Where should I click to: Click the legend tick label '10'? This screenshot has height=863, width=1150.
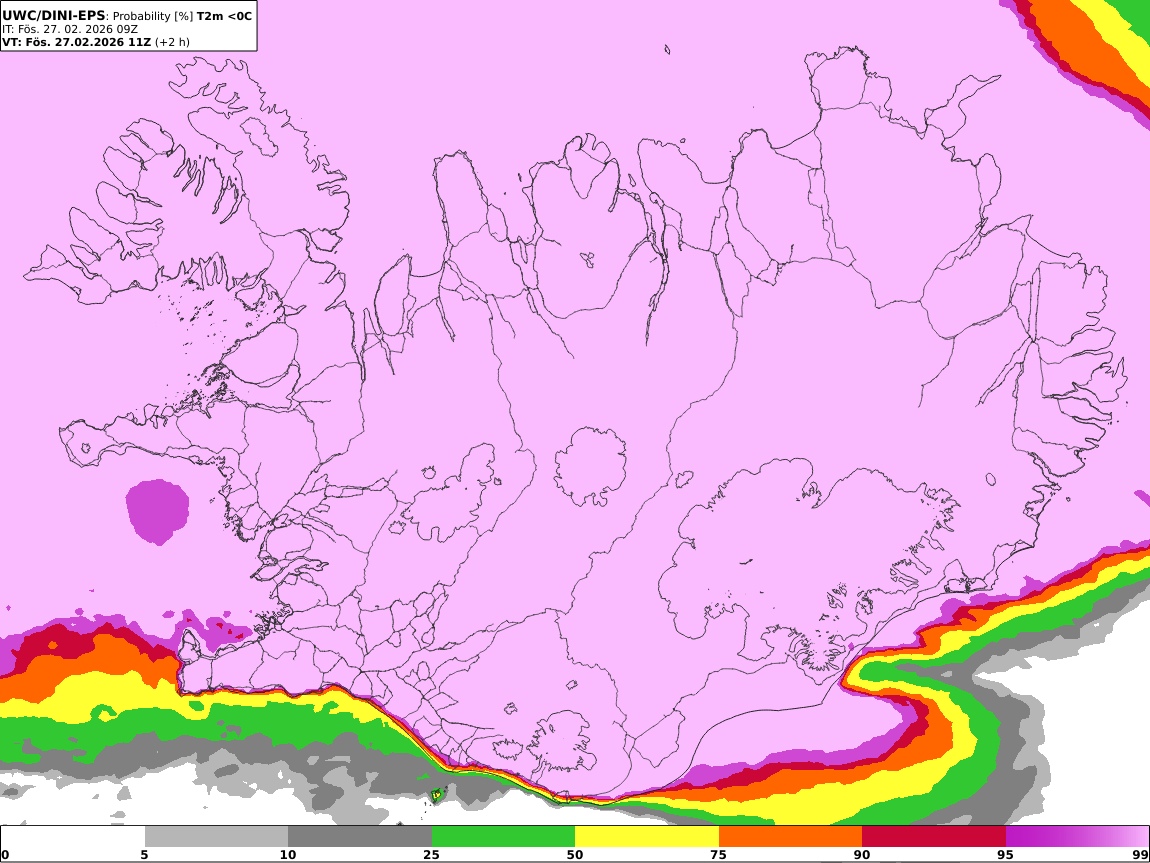pyautogui.click(x=288, y=854)
